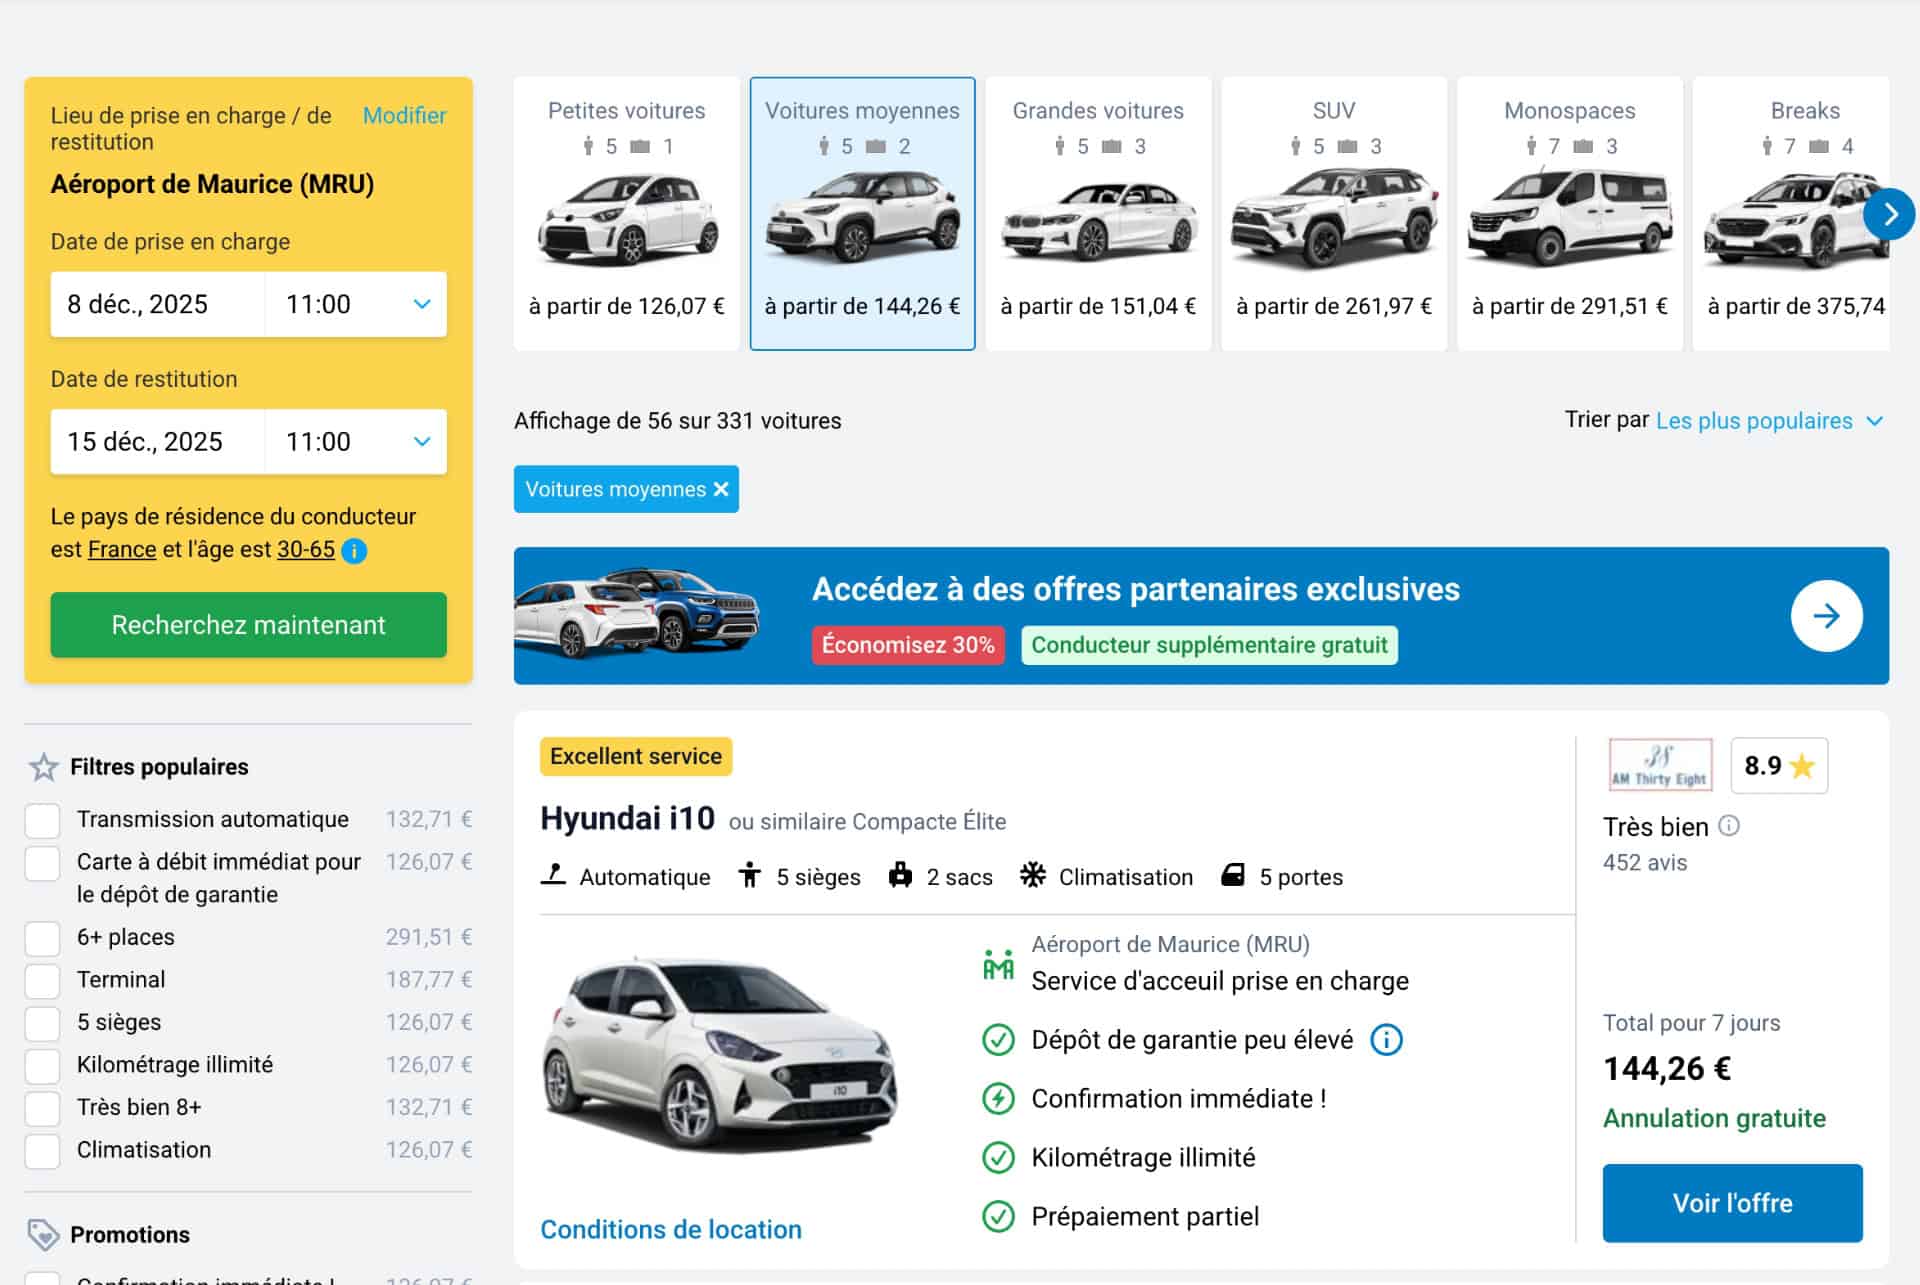Enable the Transmission automatique filter

pos(42,820)
